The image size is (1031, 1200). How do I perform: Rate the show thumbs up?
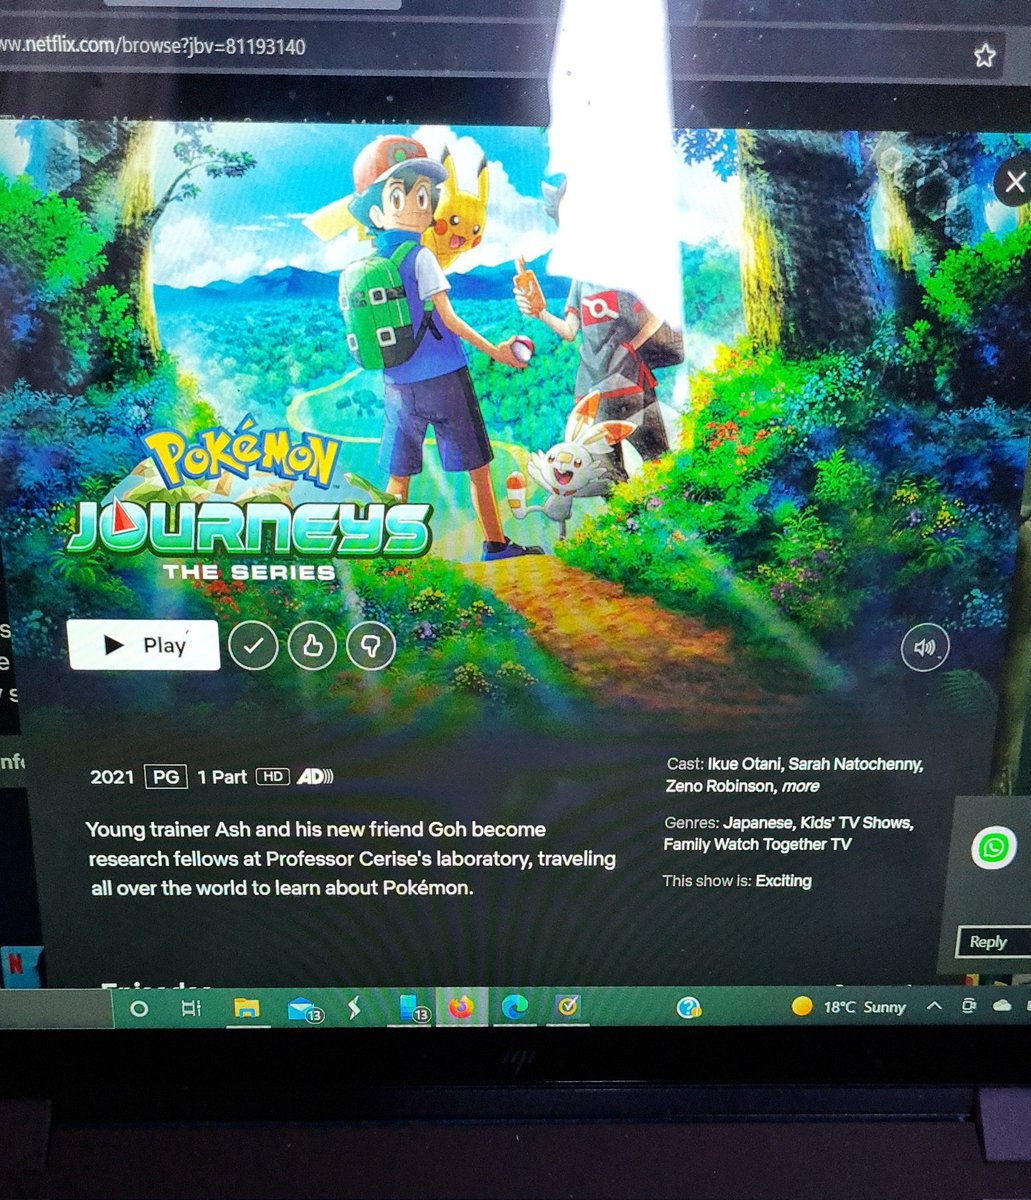[312, 648]
